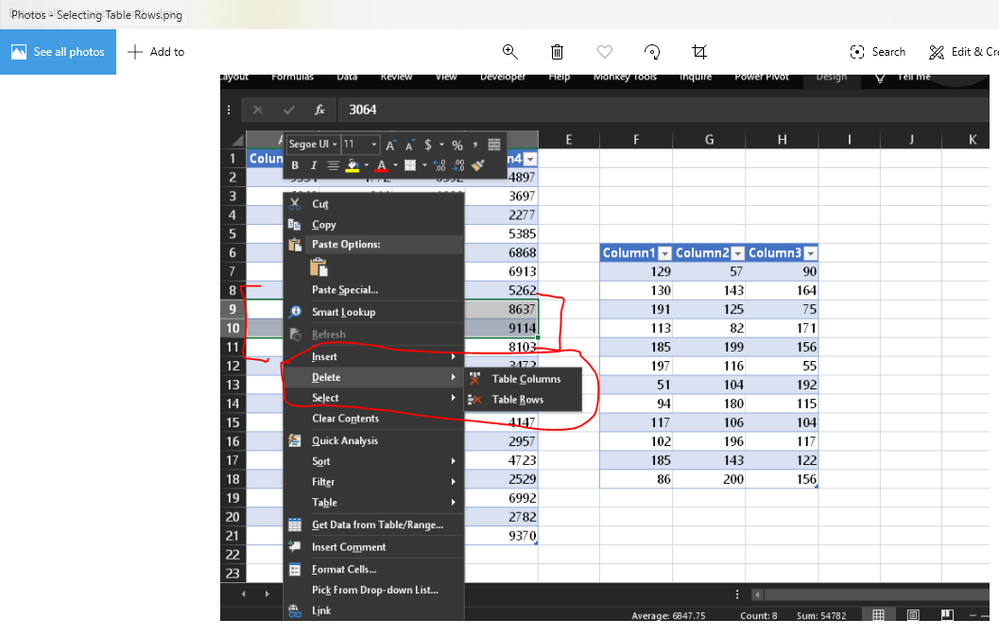
Task: Open Column1 filter dropdown in right table
Action: [x=665, y=254]
